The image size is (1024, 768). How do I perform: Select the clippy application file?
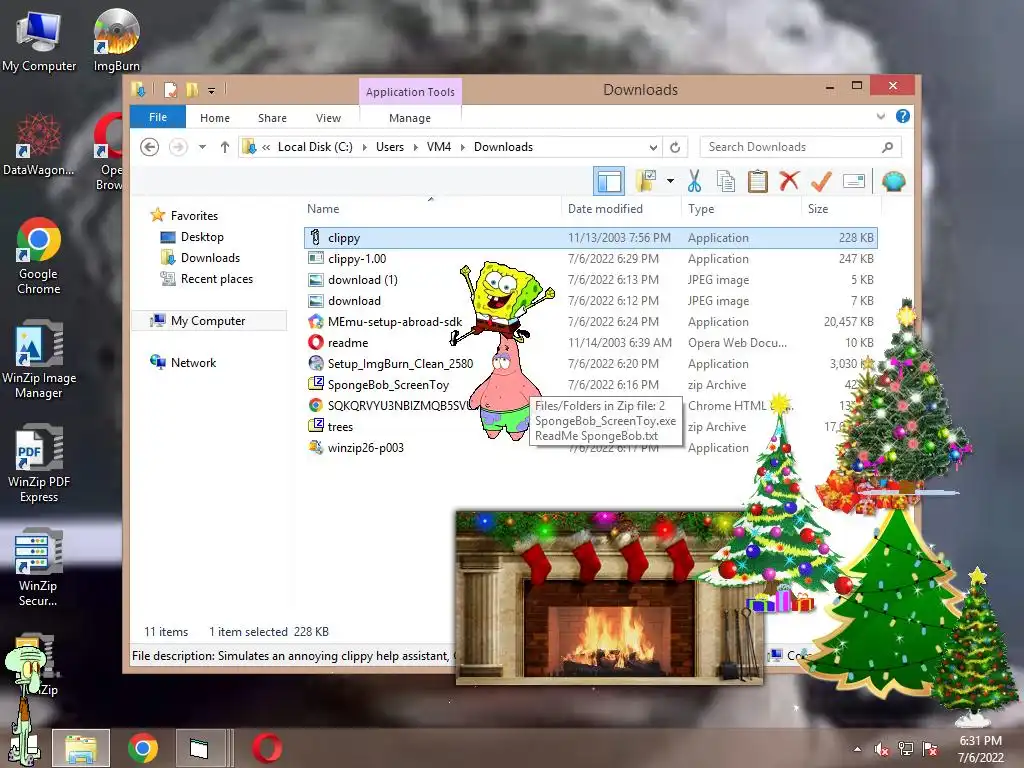pyautogui.click(x=590, y=238)
